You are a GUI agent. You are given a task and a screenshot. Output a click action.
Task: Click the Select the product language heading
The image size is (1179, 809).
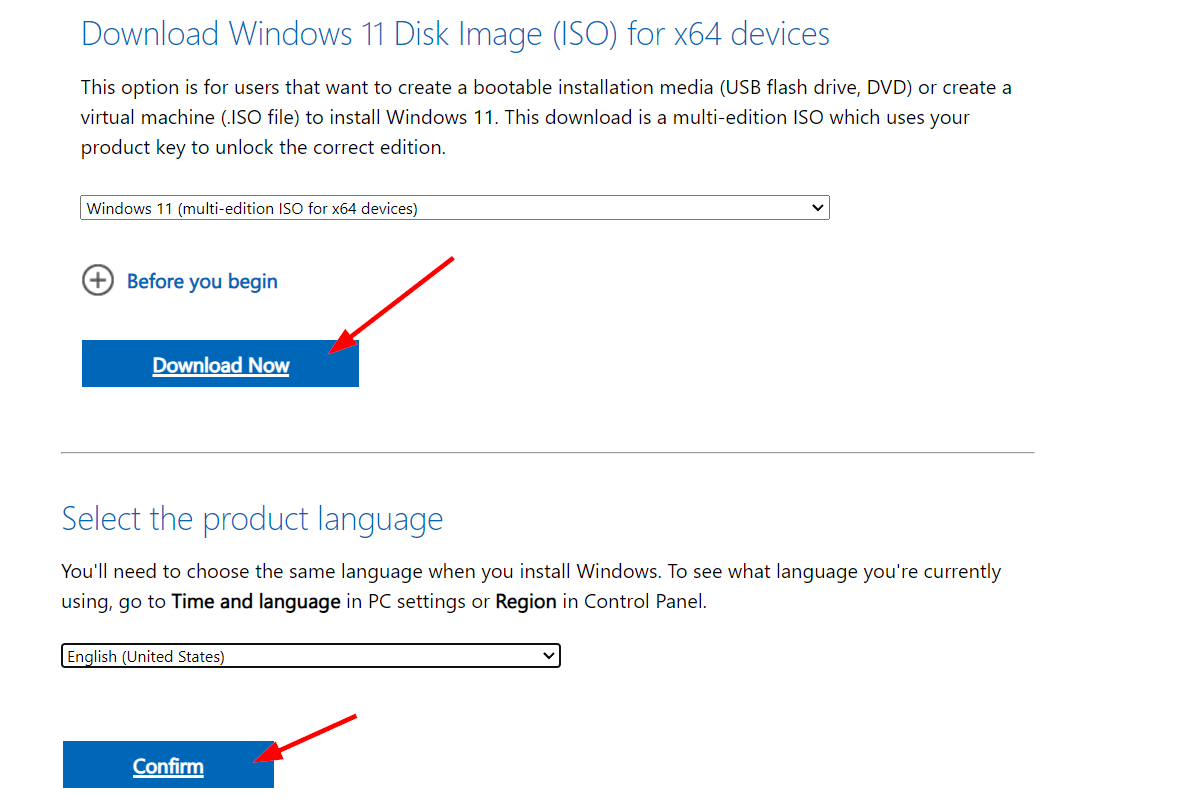point(253,519)
